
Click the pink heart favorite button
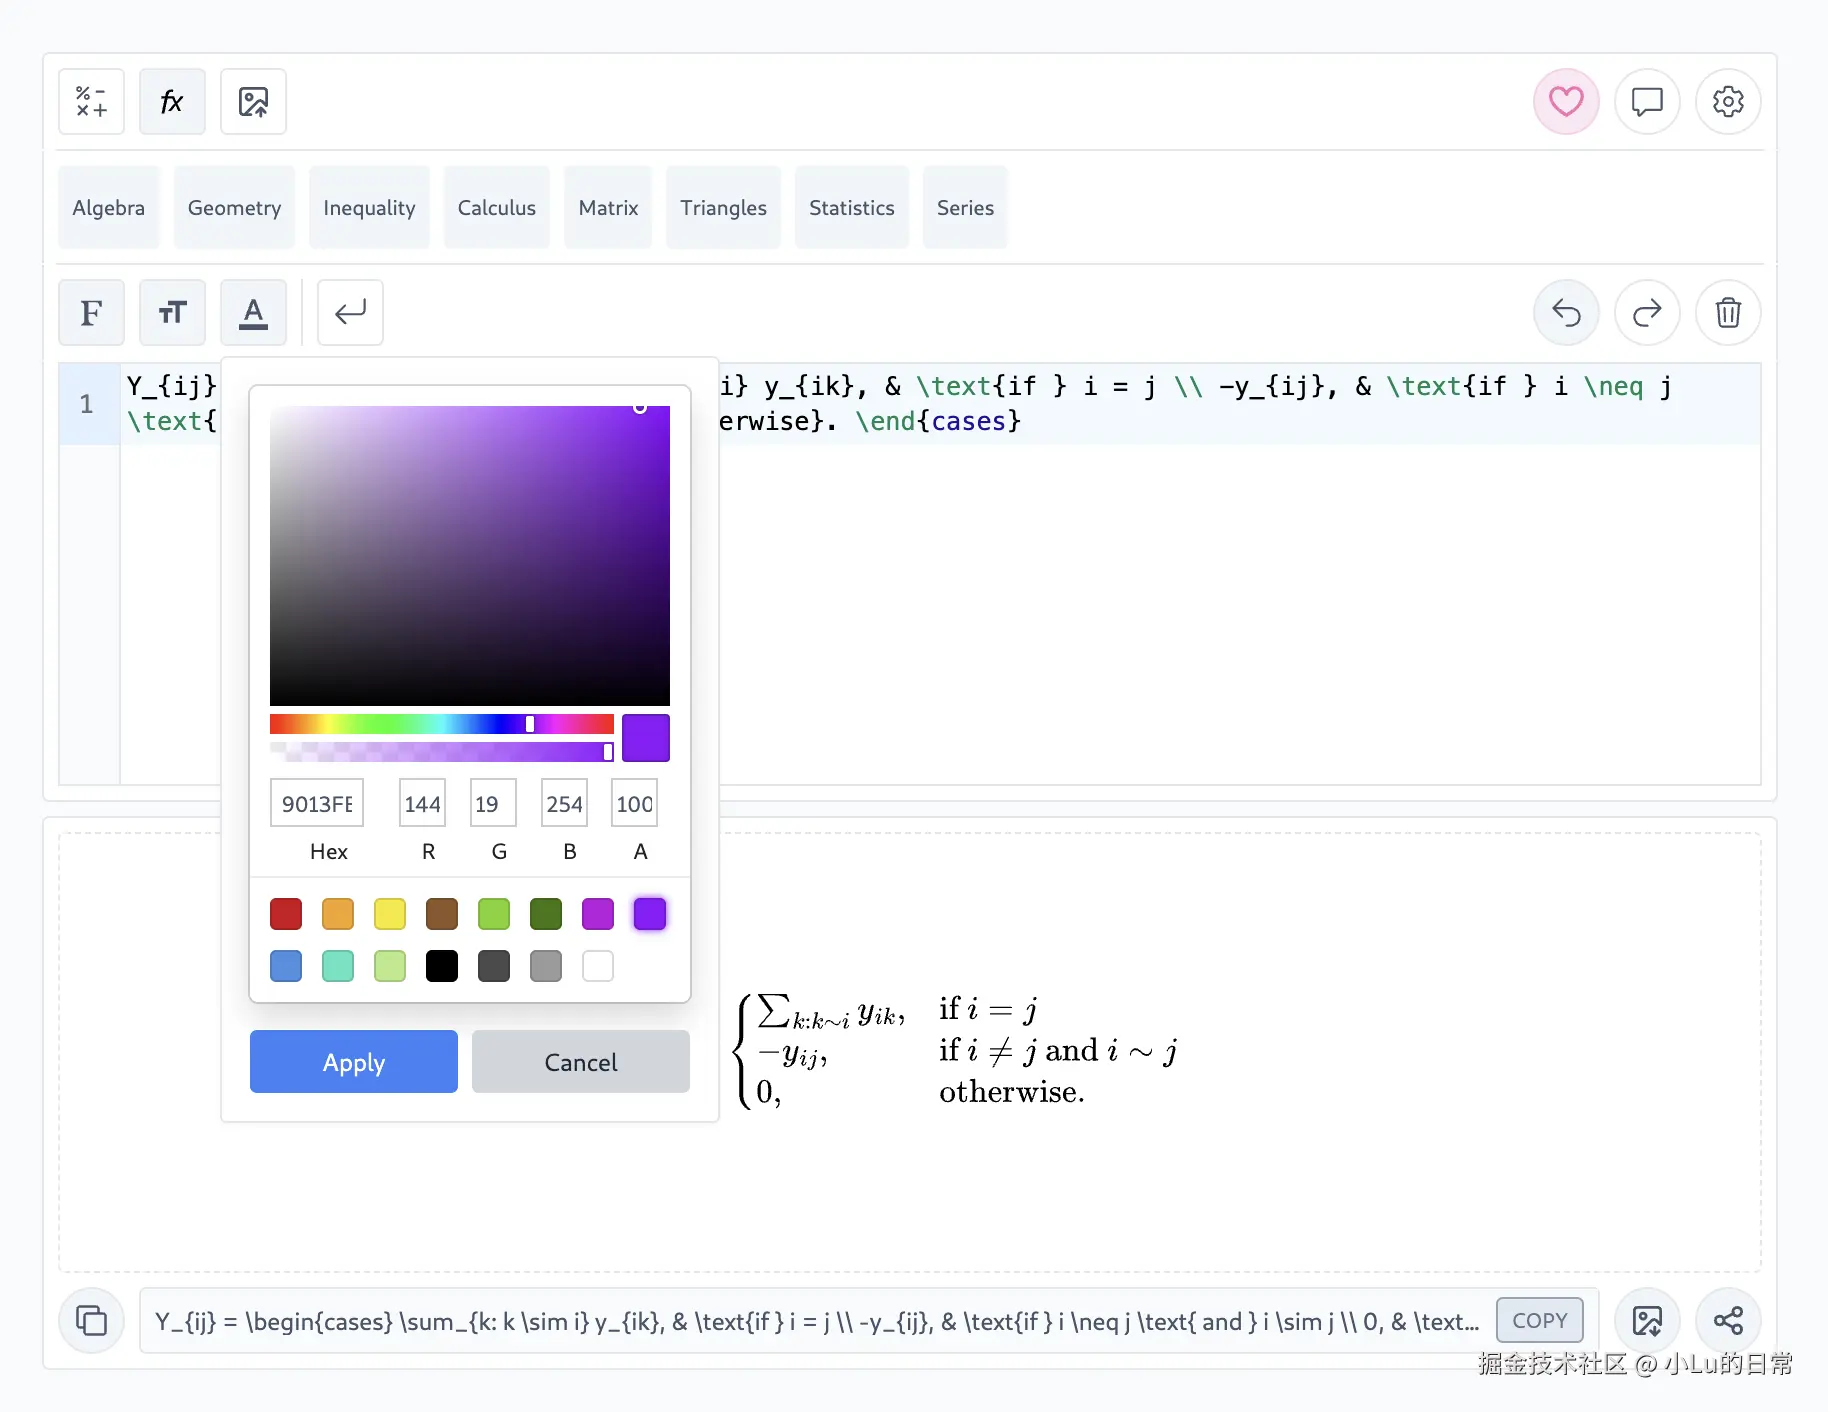click(1565, 102)
